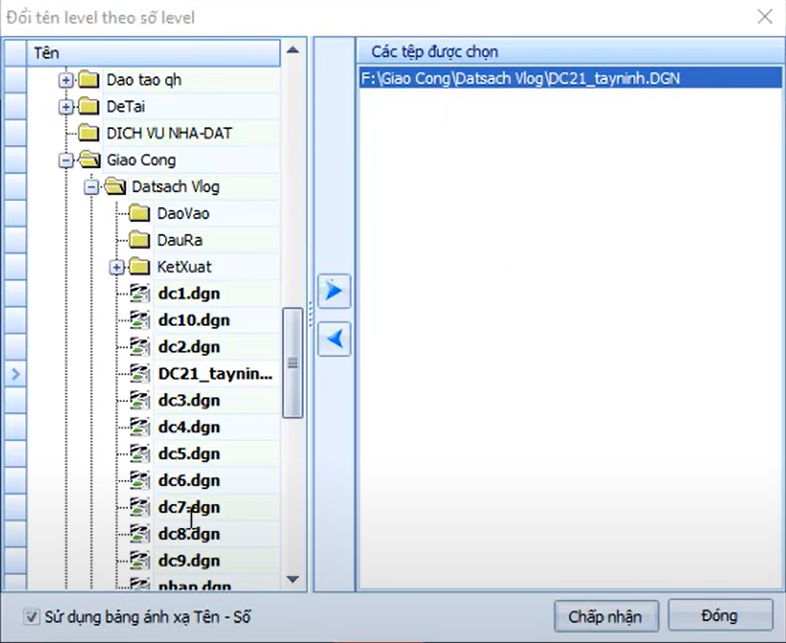786x643 pixels.
Task: Select DC21_tayninh.DGN in the selected files list
Action: (520, 78)
